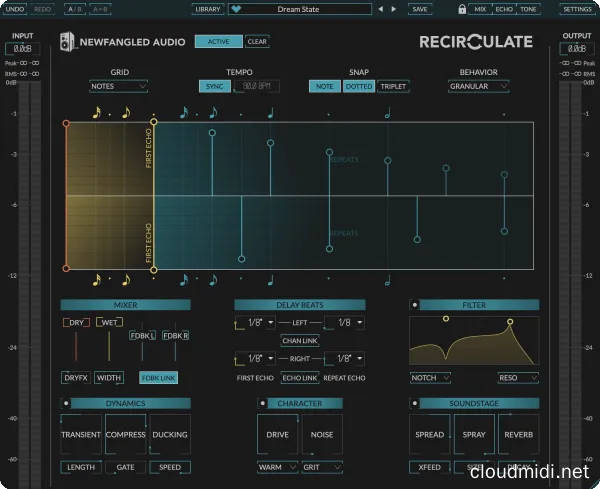Screen dimensions: 600x489
Task: Open the preset LIBRARY
Action: [x=207, y=9]
